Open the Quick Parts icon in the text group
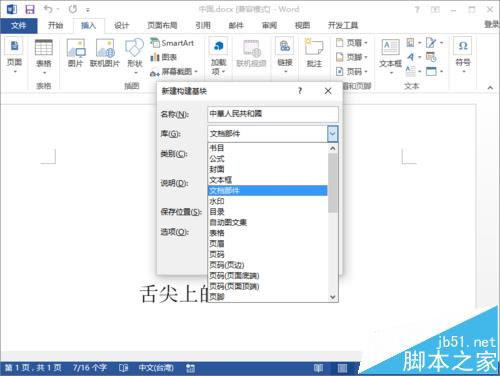This screenshot has height=376, width=500. (414, 43)
